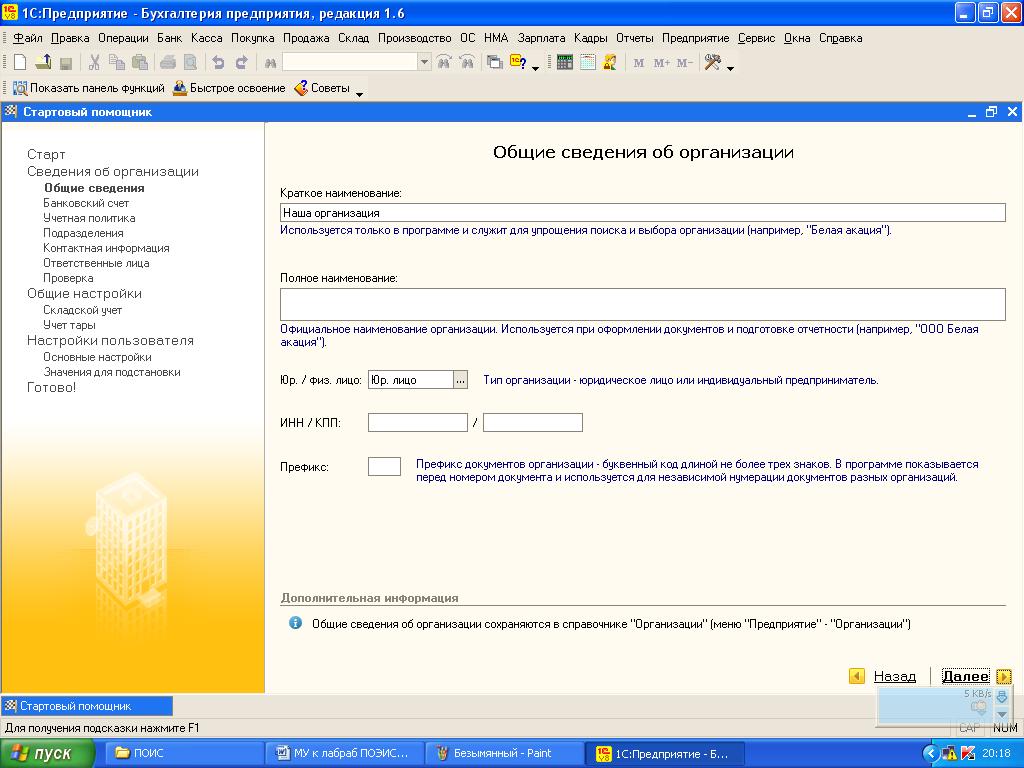Click the New document icon in toolbar

click(x=20, y=63)
